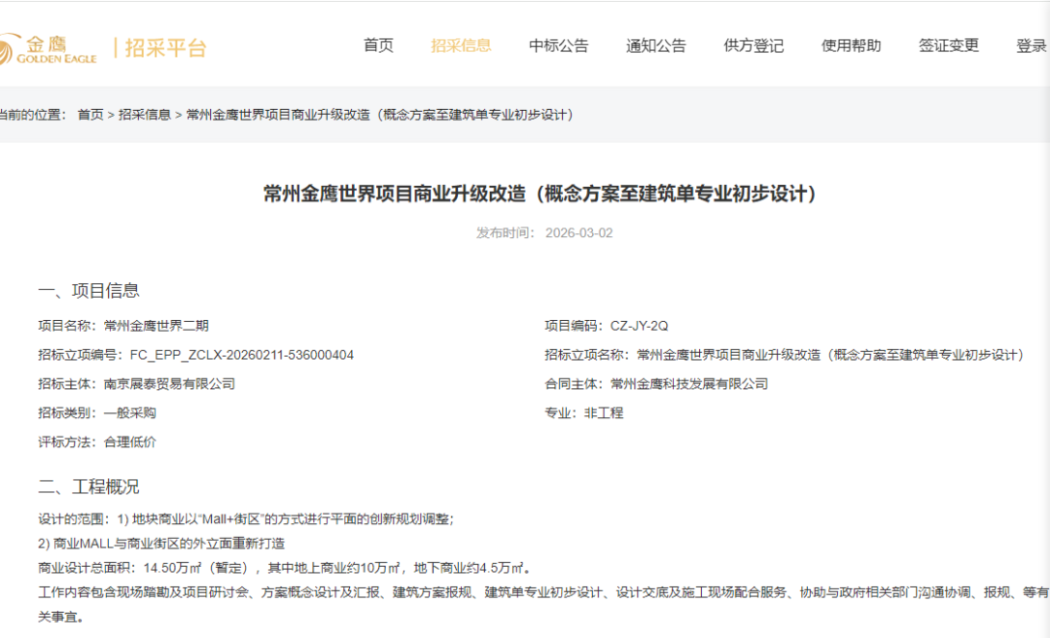Click the total area line 14.50万㎡

285,568
